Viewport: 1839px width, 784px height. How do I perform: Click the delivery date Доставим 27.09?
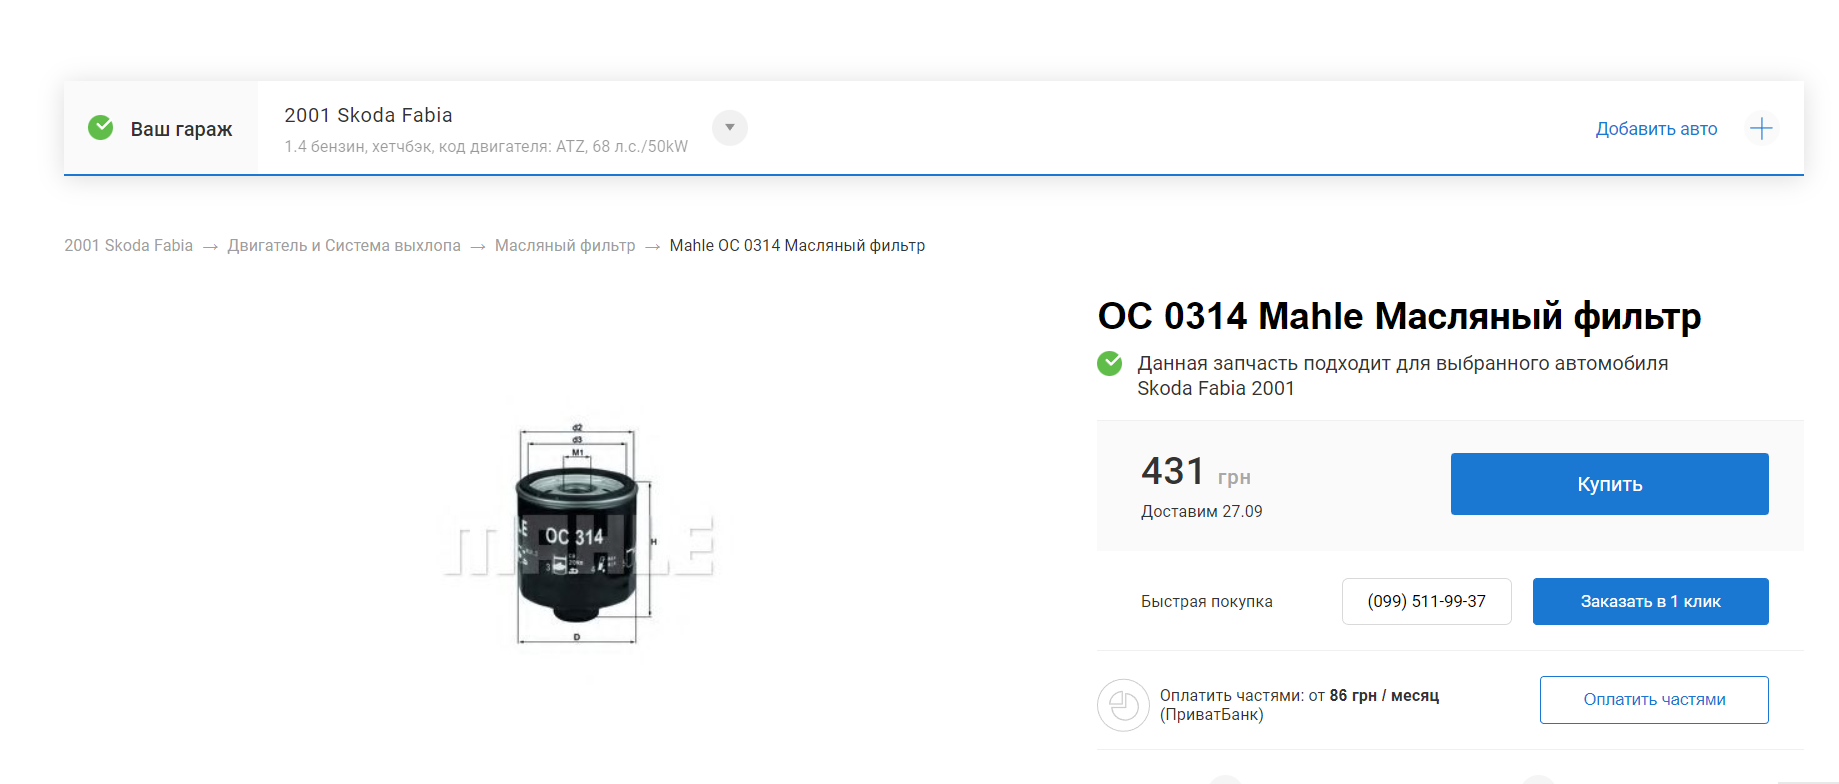tap(1201, 512)
